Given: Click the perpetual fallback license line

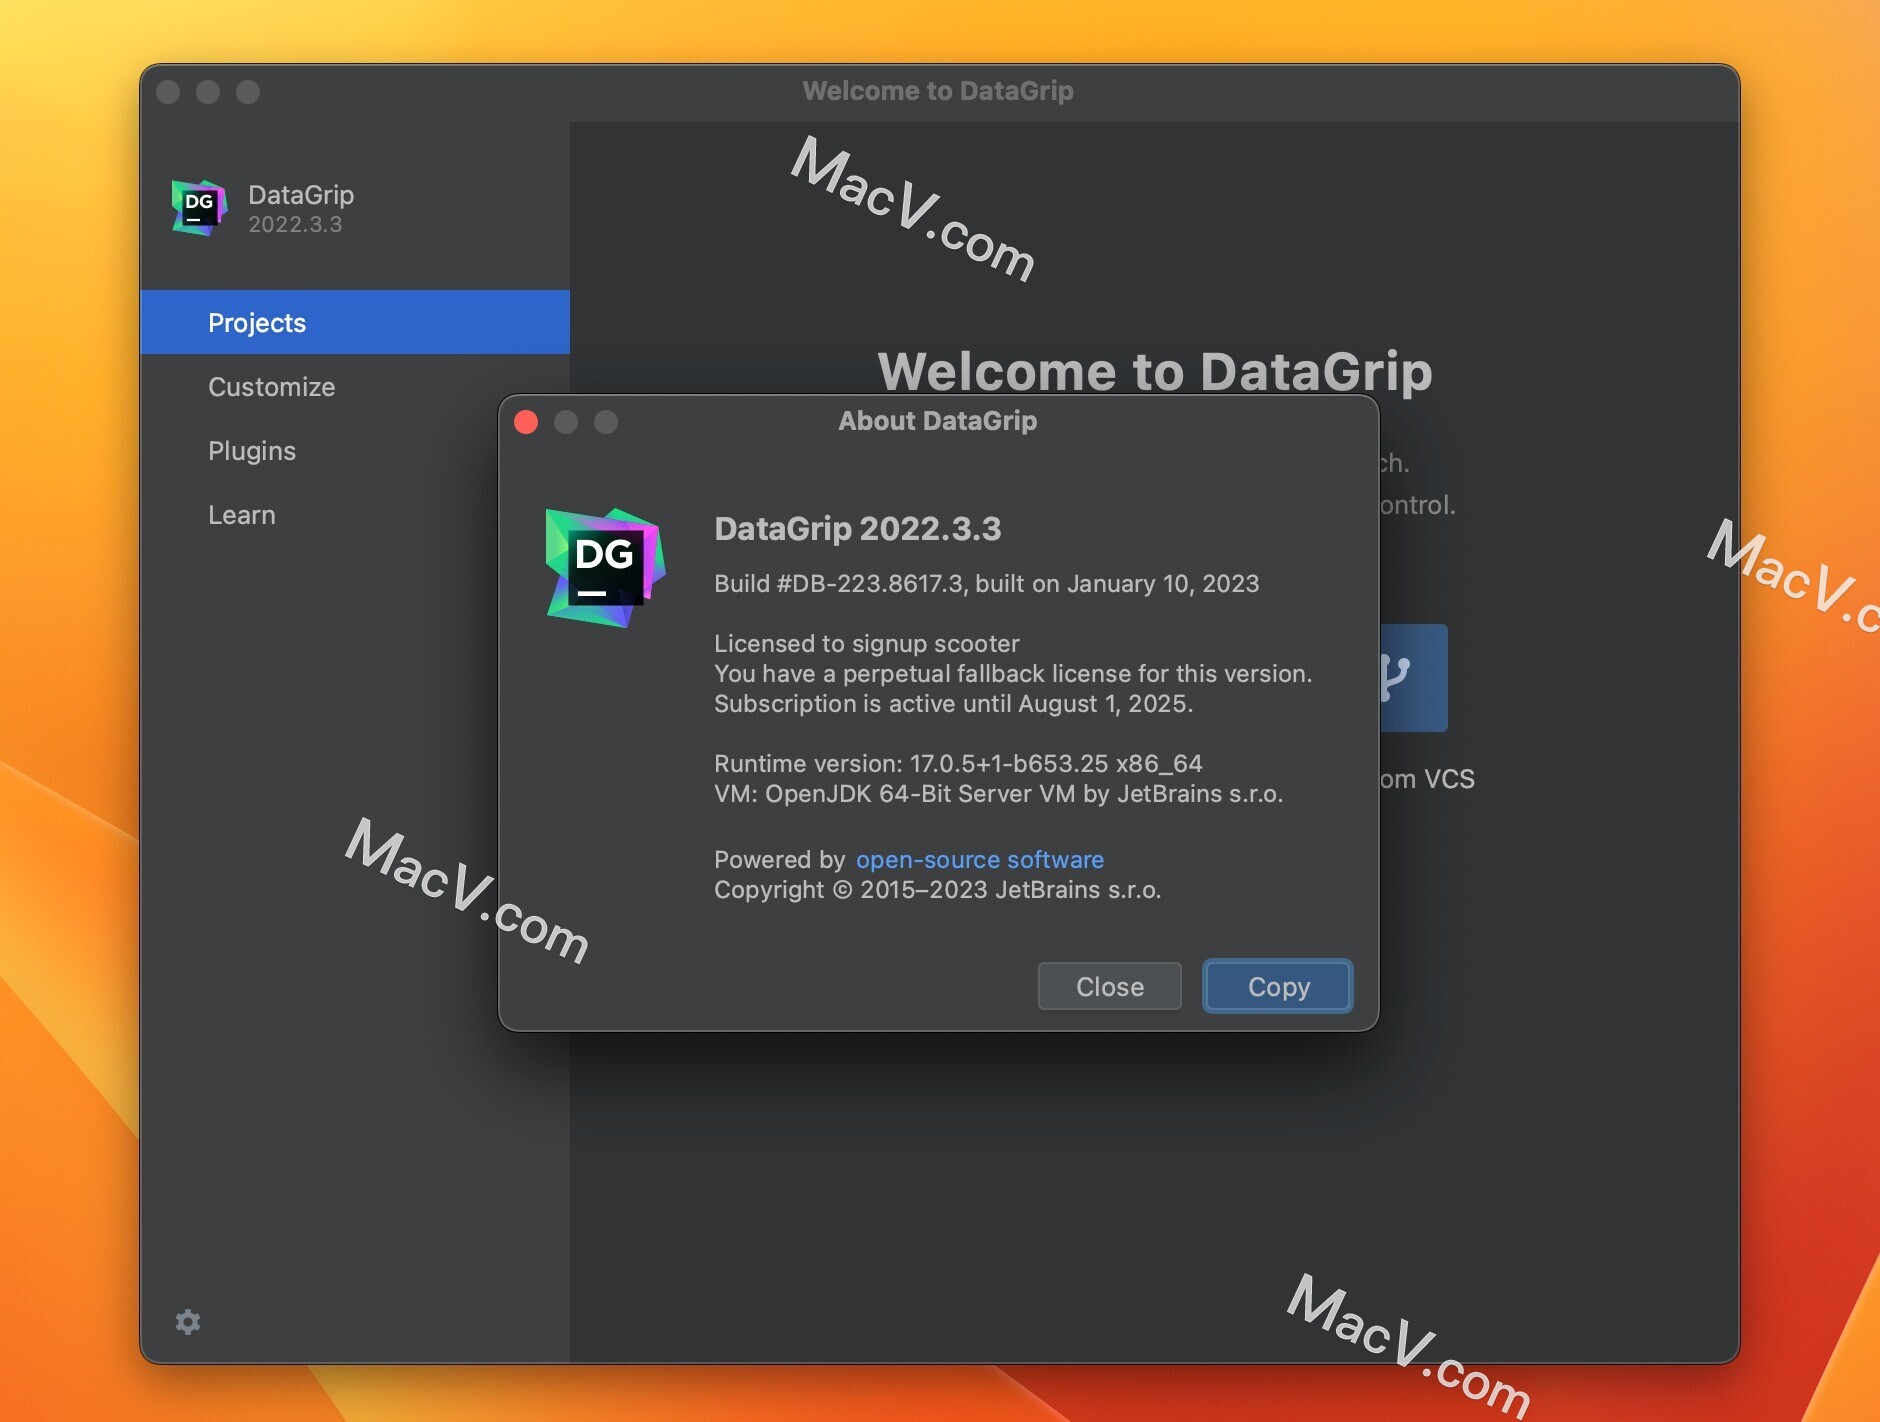Looking at the screenshot, I should point(1013,673).
